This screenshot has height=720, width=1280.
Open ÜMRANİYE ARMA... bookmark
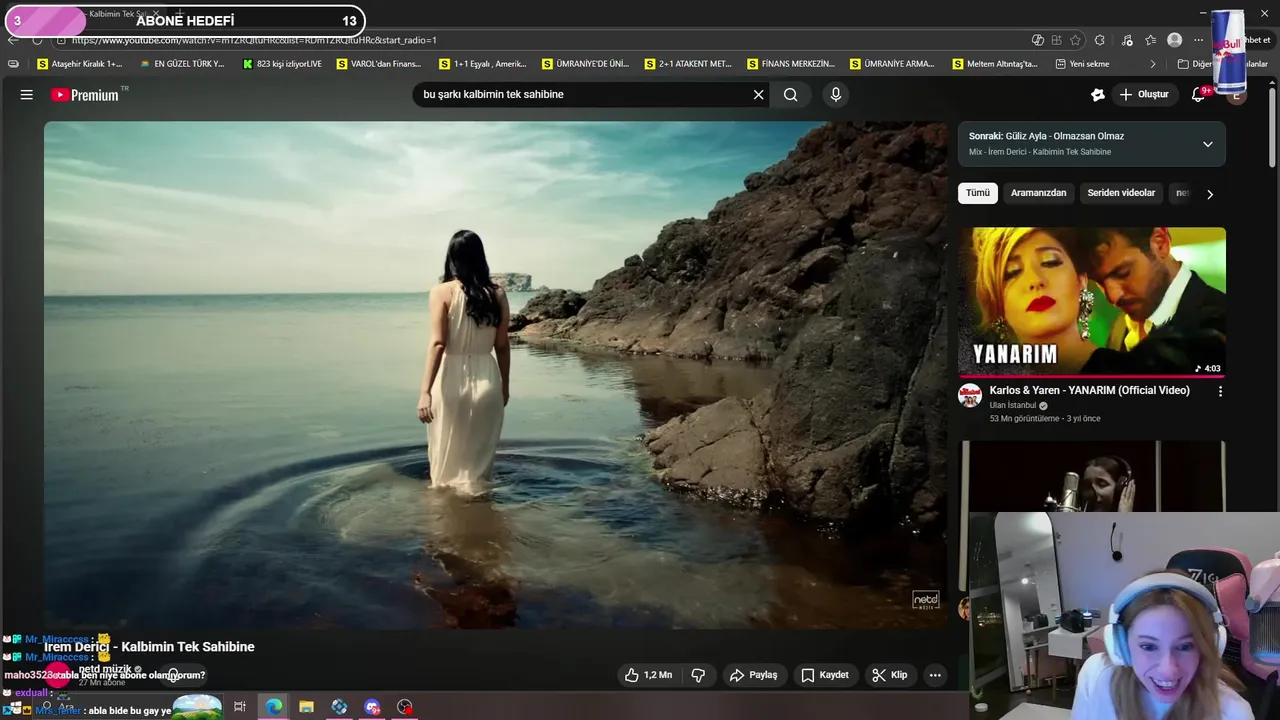click(893, 64)
